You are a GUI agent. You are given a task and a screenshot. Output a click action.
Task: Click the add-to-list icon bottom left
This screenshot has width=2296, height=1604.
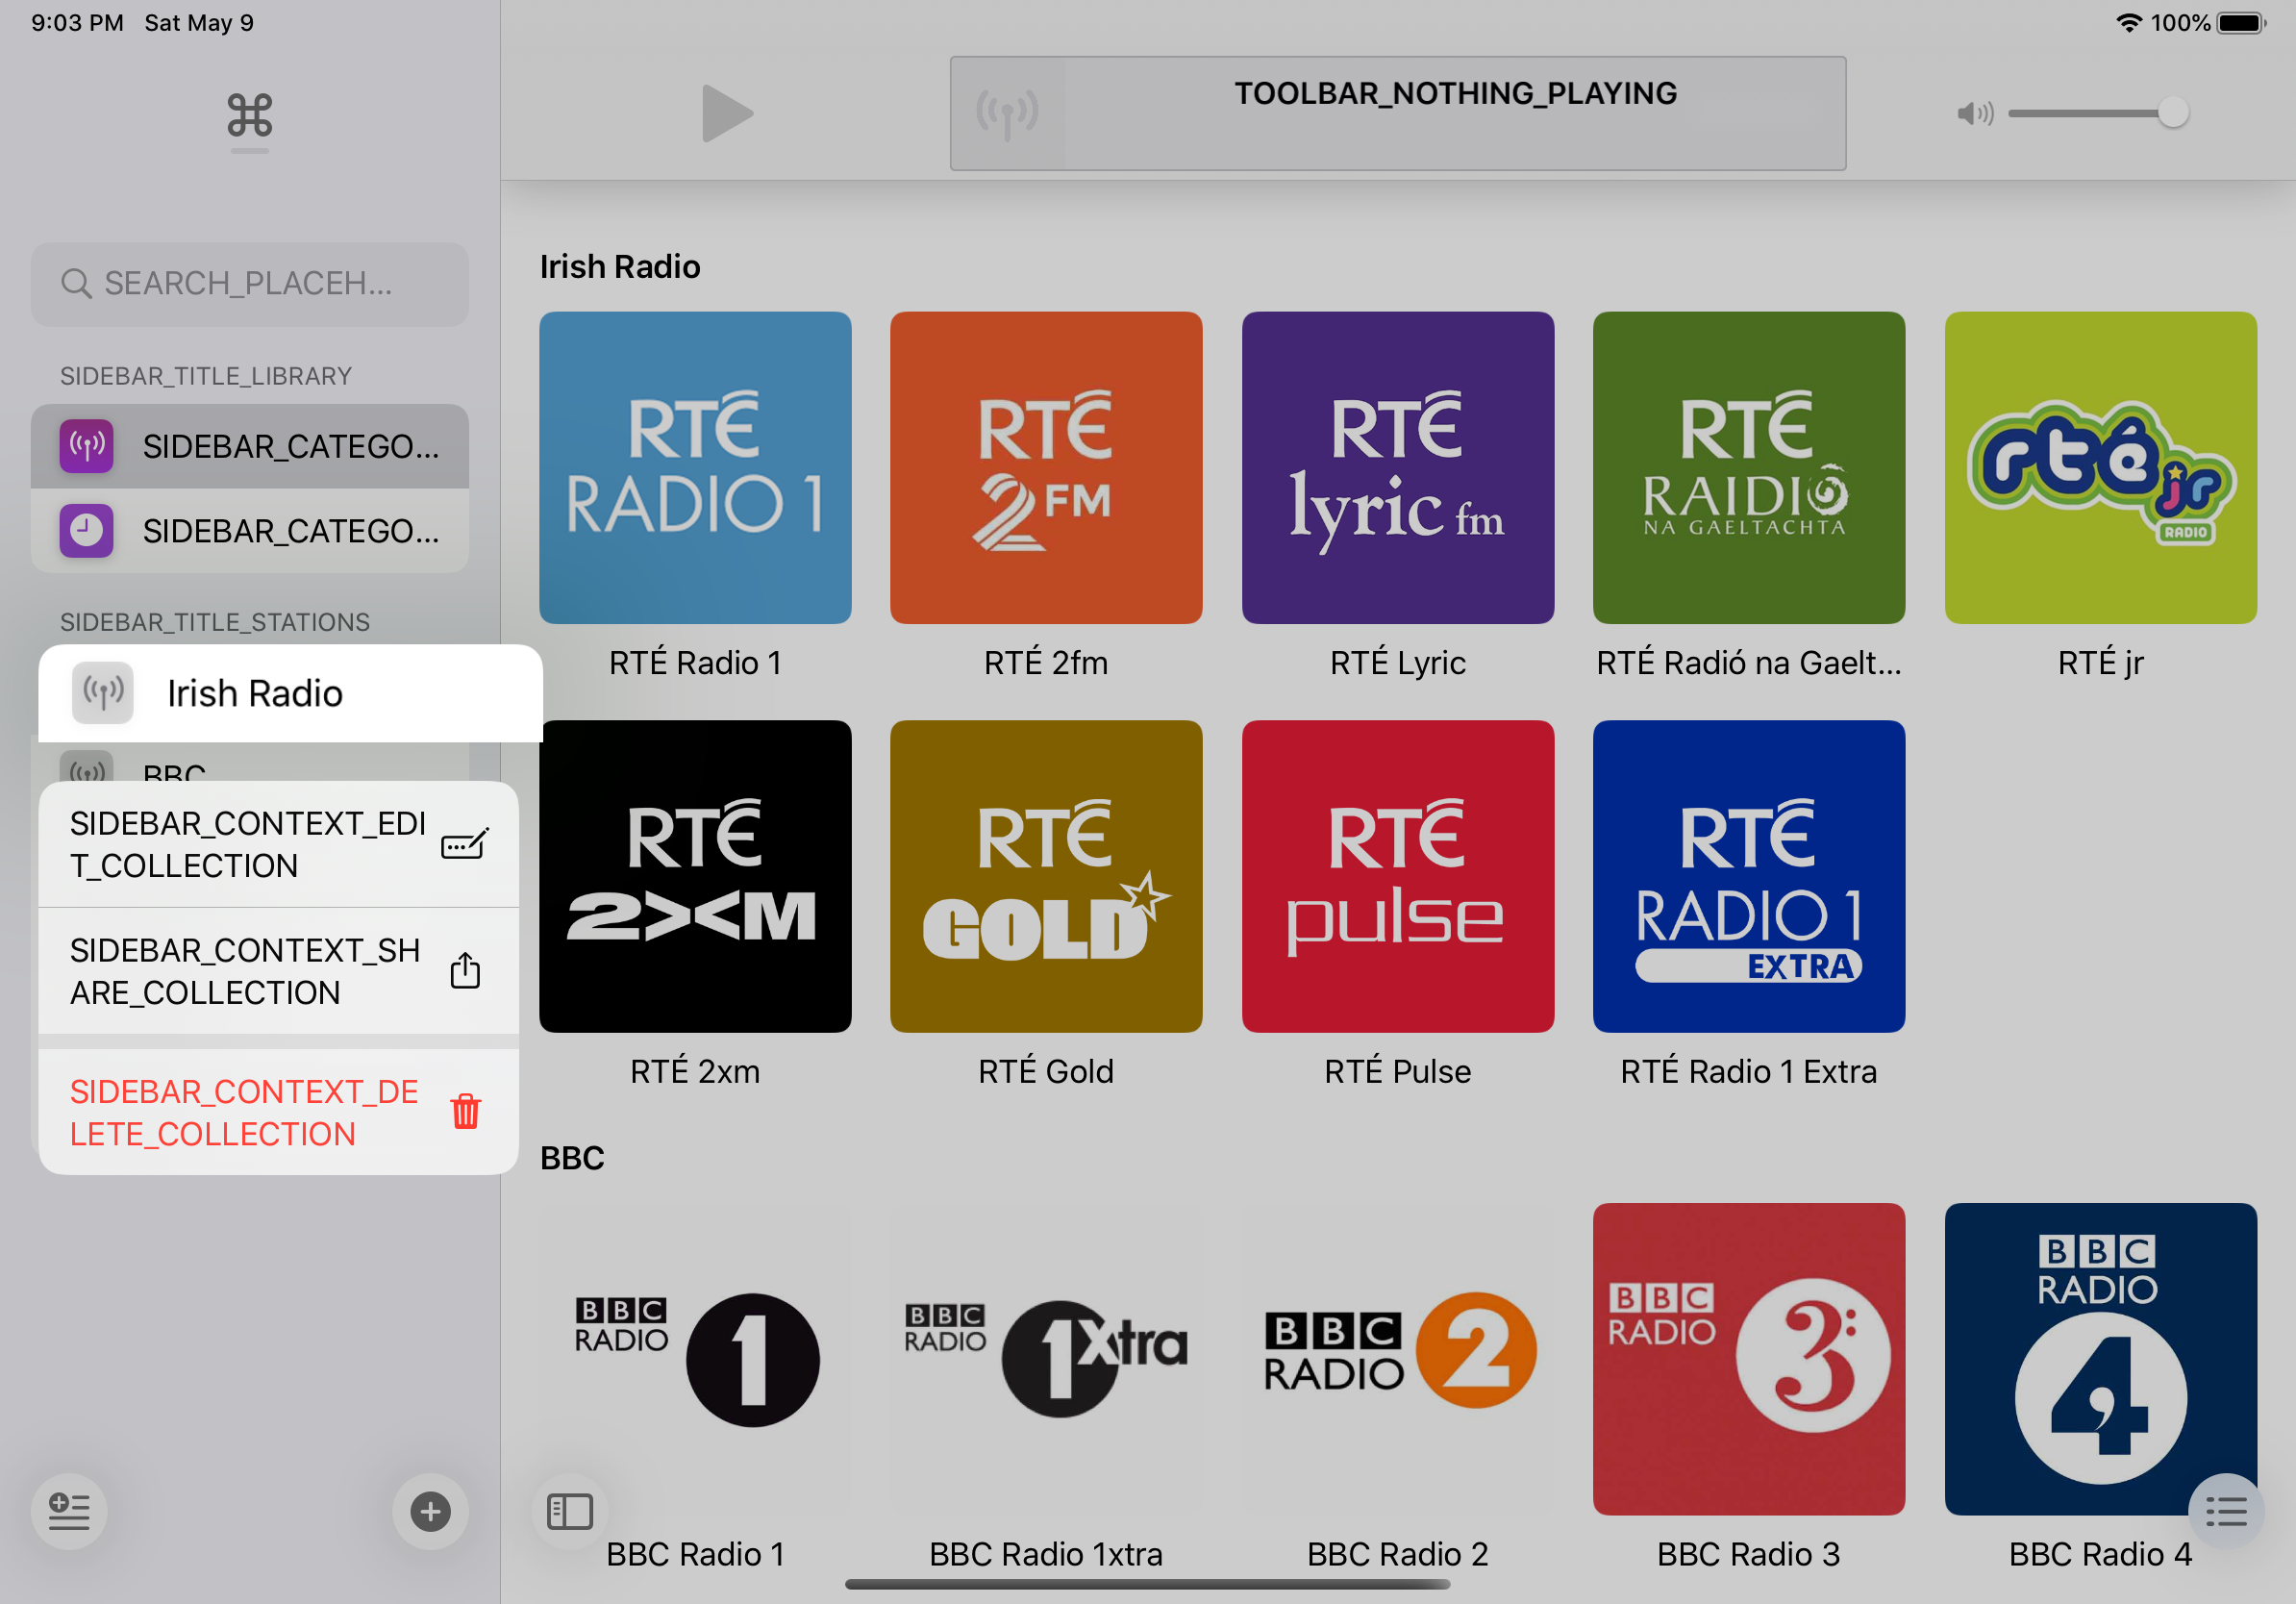coord(69,1511)
